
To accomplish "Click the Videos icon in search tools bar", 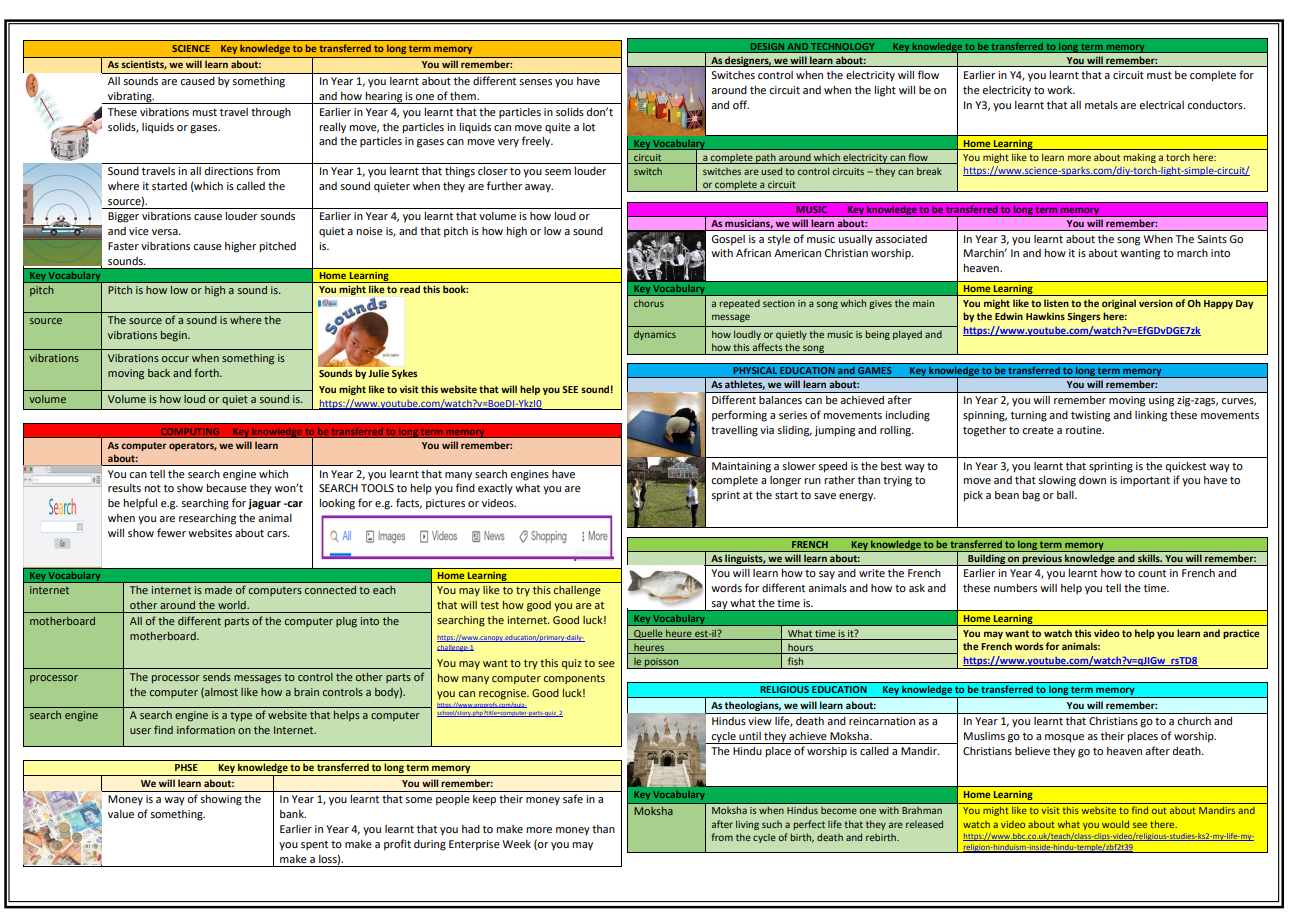I will pyautogui.click(x=424, y=537).
